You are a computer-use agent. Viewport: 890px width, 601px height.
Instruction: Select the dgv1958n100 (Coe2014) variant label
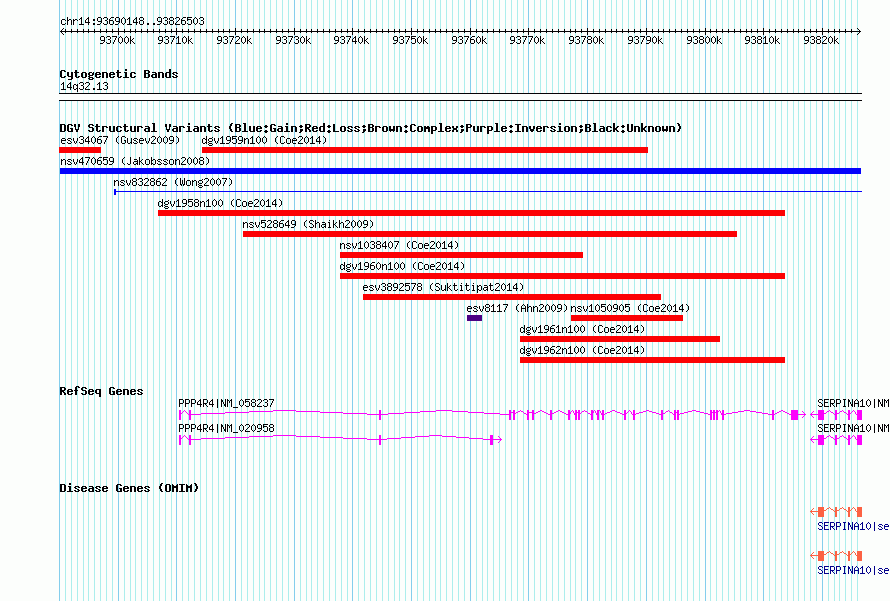tap(220, 203)
